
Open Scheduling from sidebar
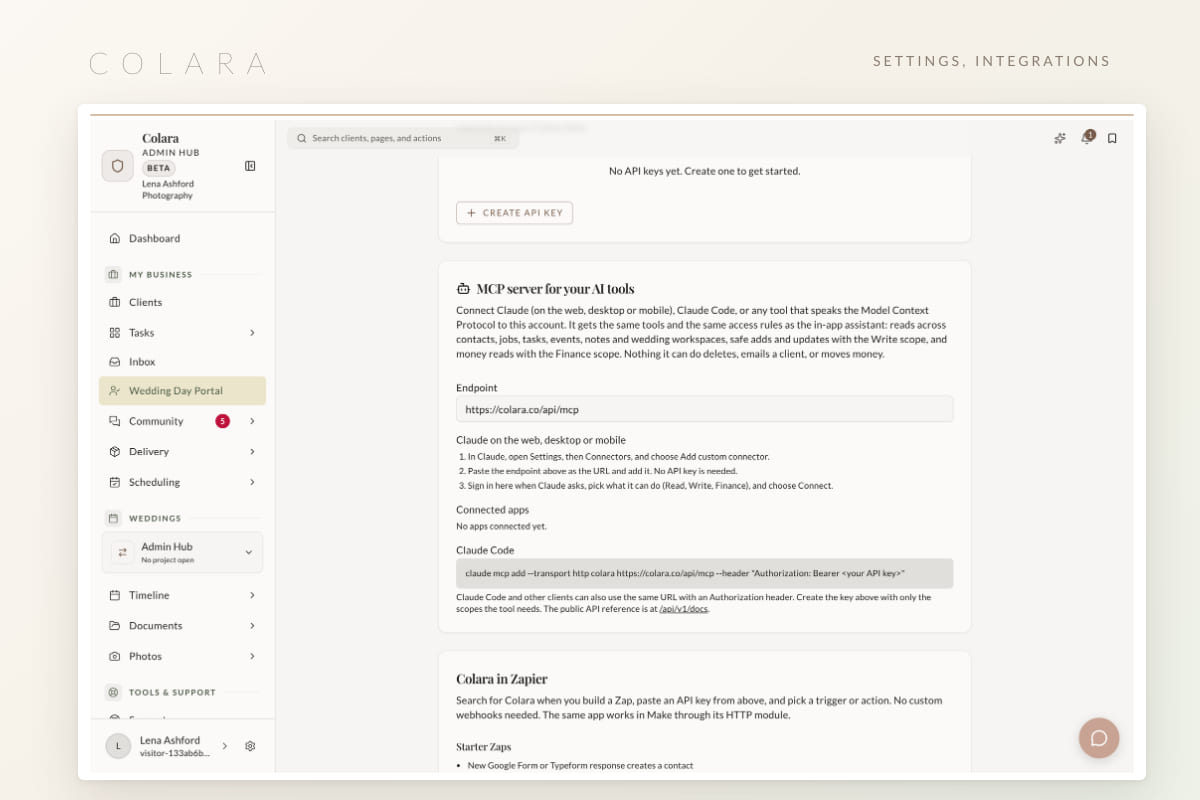[x=183, y=482]
